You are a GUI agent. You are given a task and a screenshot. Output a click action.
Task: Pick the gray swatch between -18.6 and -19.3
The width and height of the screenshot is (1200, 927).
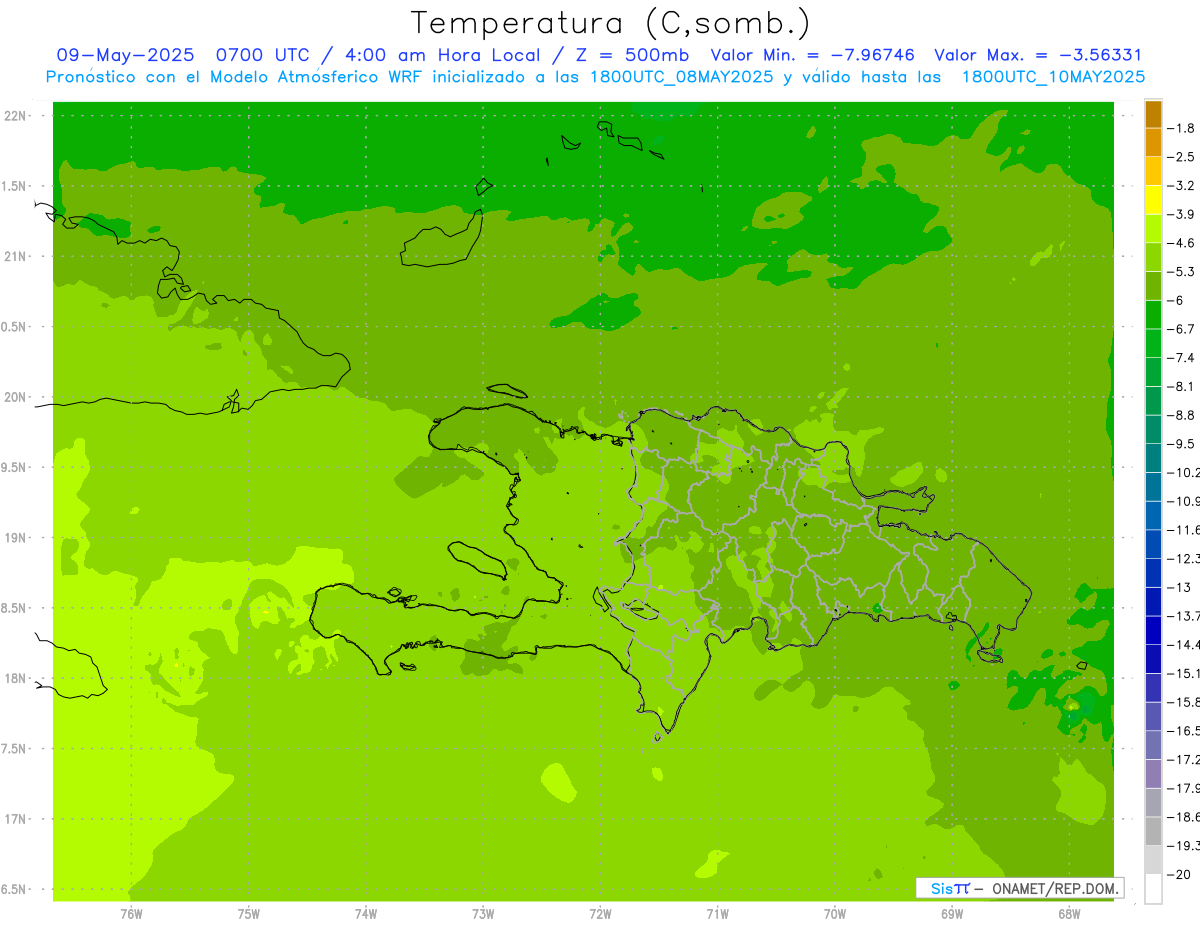pyautogui.click(x=1153, y=831)
